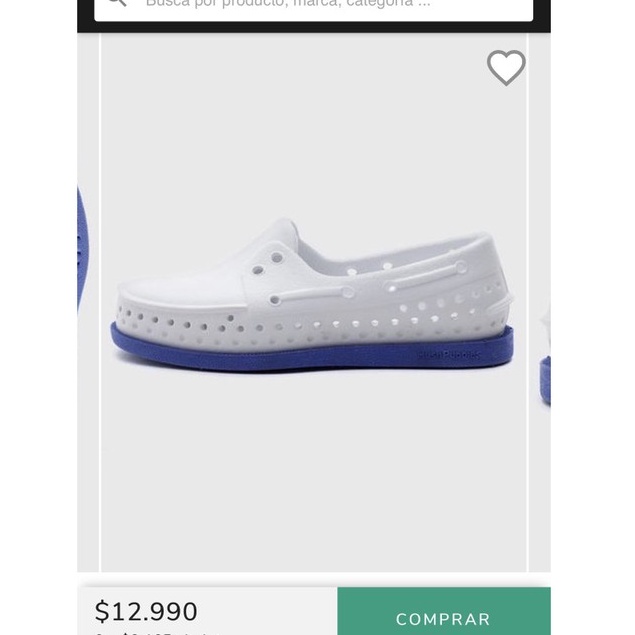This screenshot has width=635, height=635.
Task: Toggle the favorite heart outline
Action: click(x=506, y=67)
